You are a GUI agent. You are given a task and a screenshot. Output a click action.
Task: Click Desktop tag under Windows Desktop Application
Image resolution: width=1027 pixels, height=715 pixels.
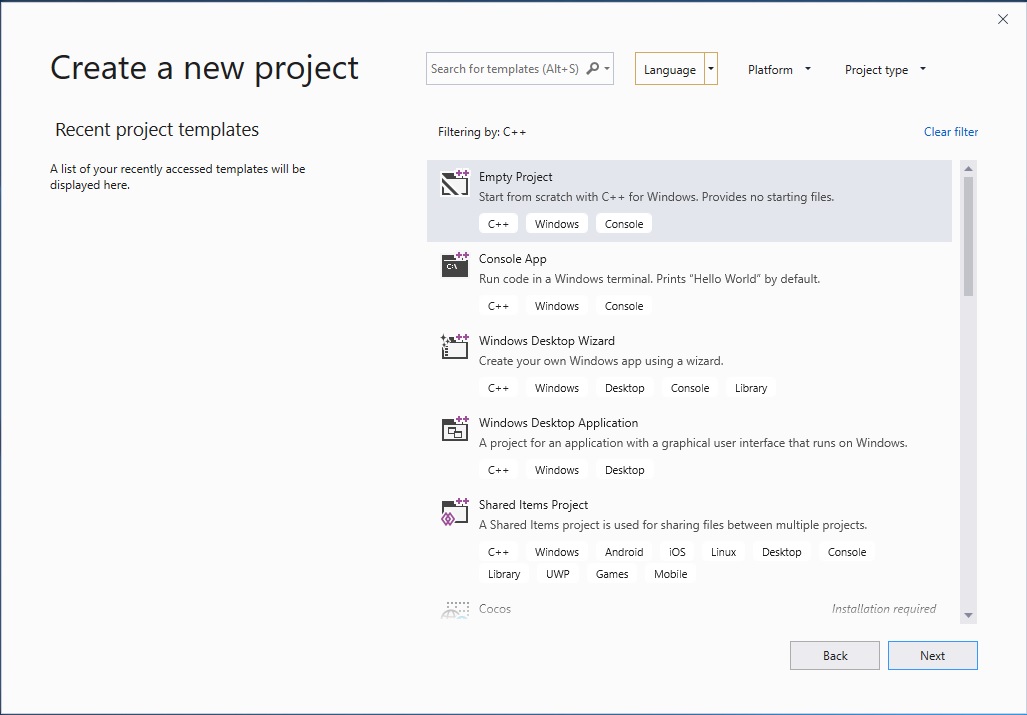point(624,470)
